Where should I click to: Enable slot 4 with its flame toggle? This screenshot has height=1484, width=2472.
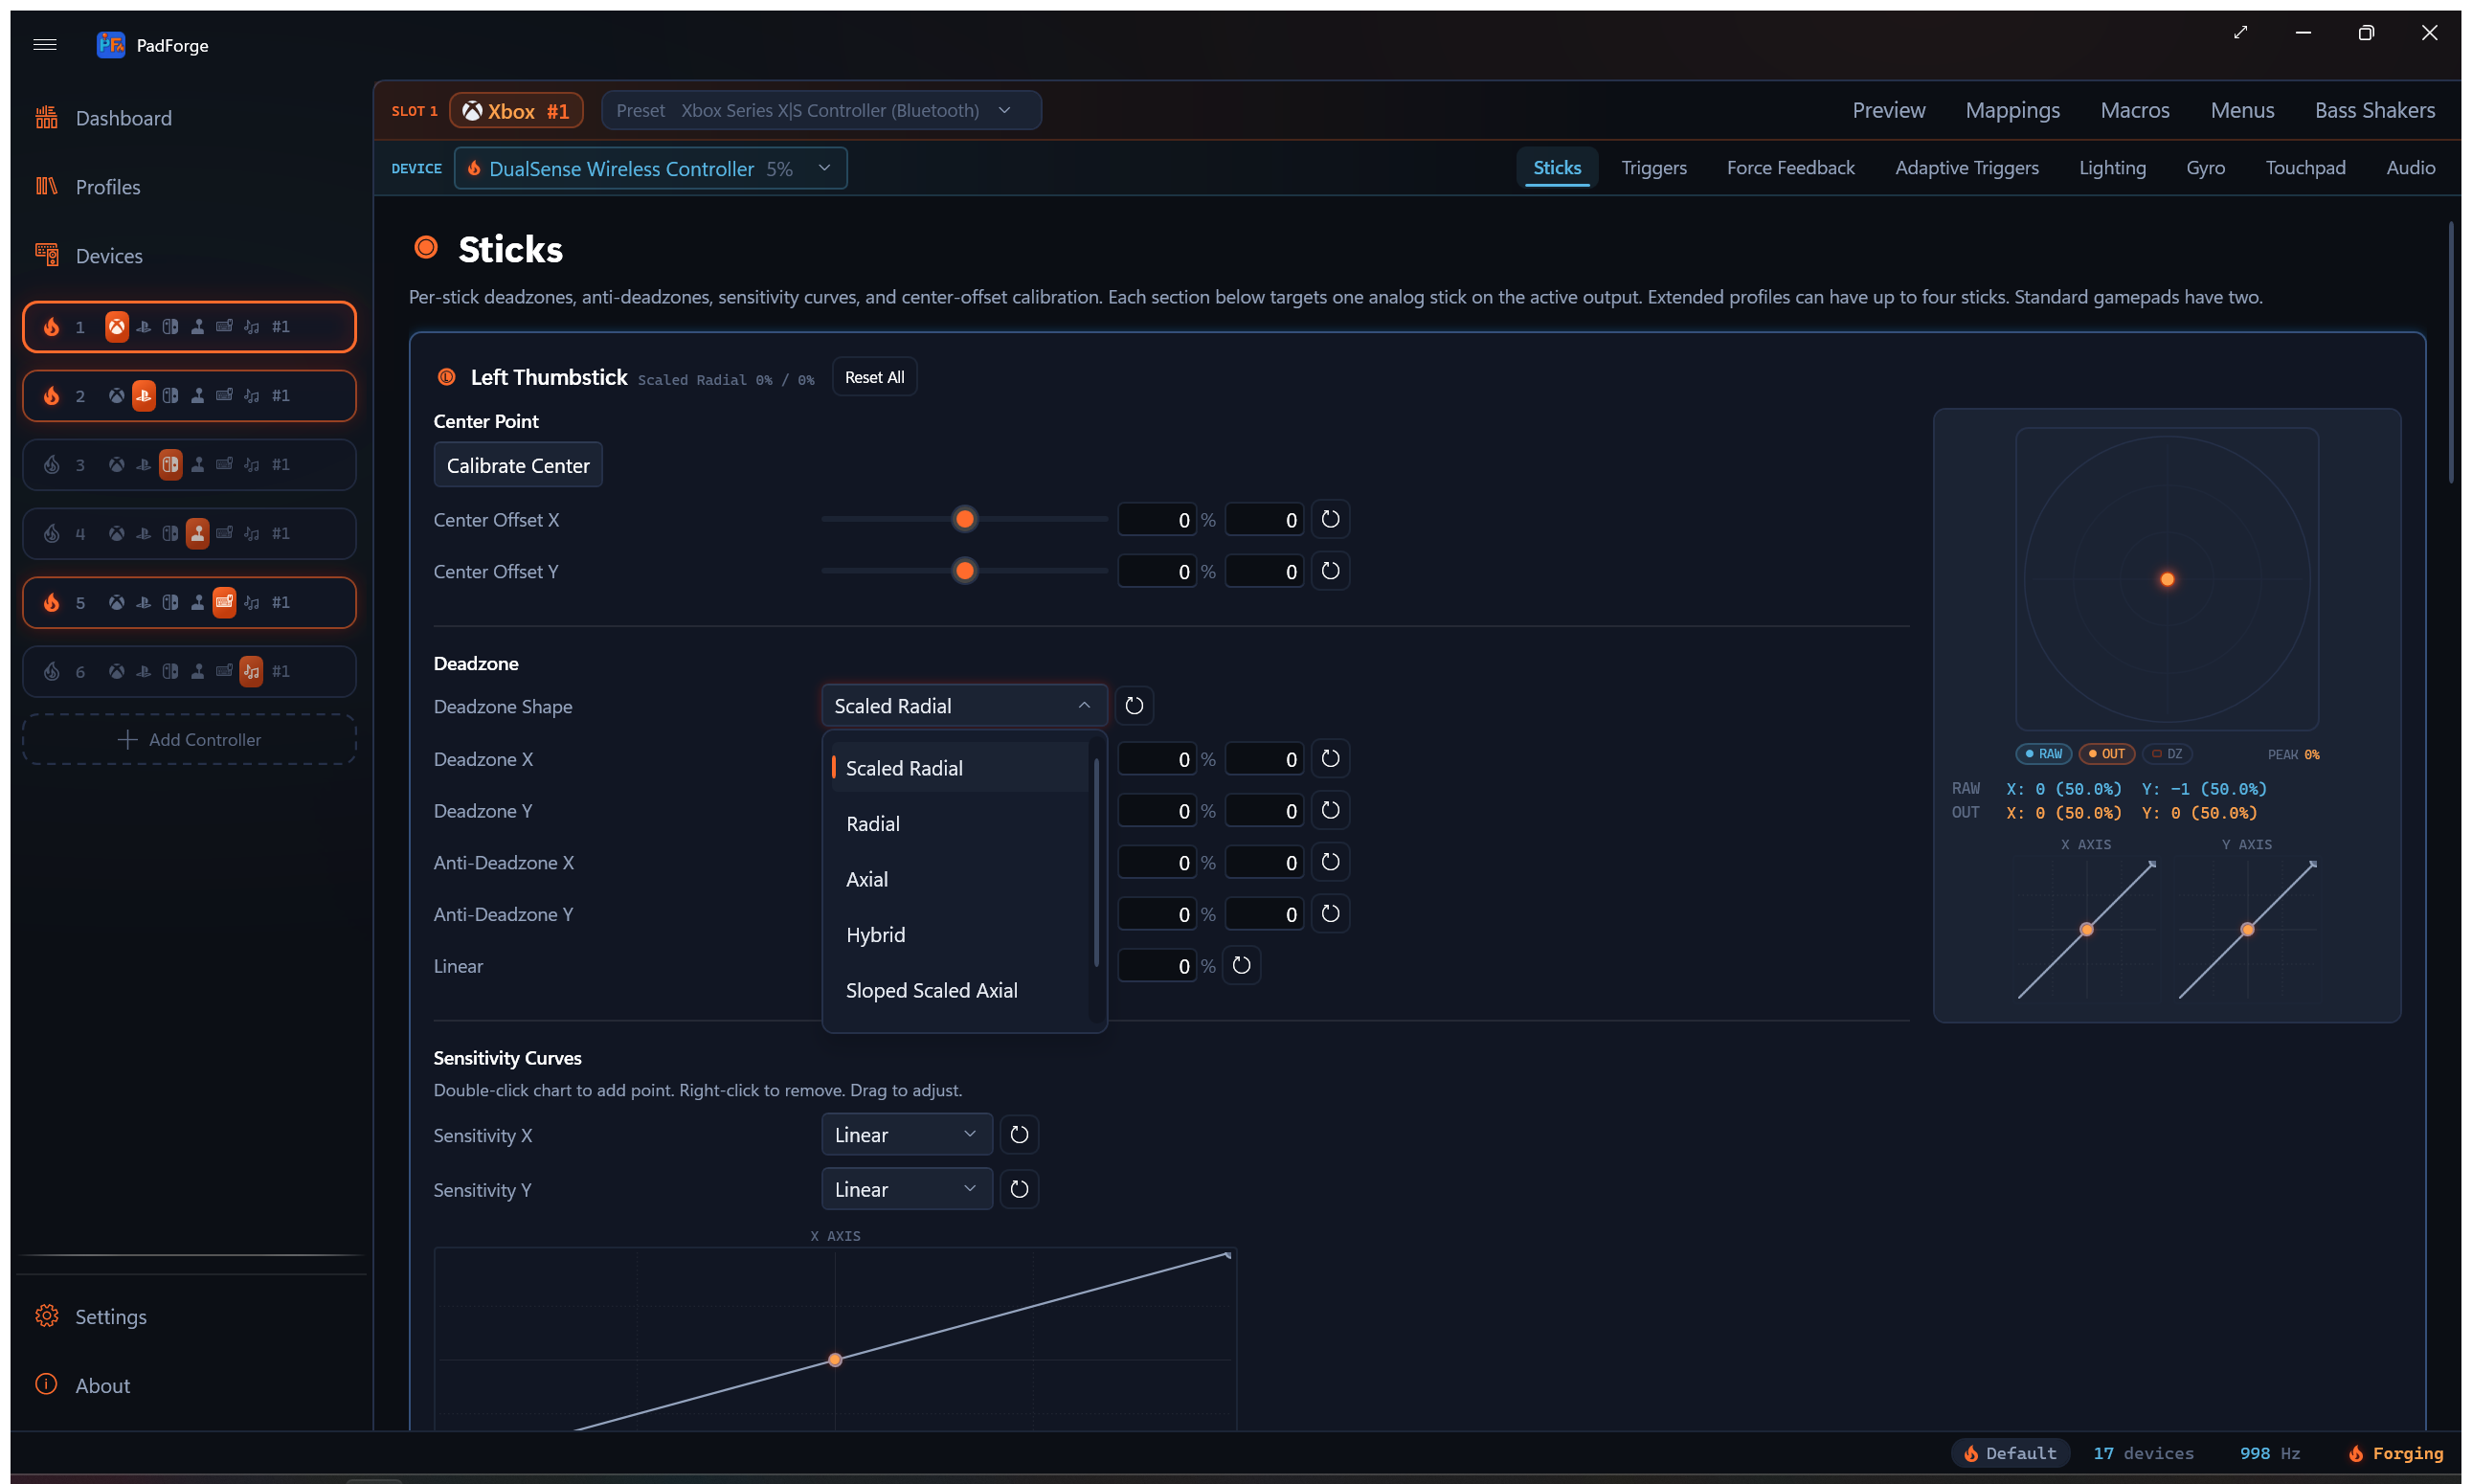point(51,534)
